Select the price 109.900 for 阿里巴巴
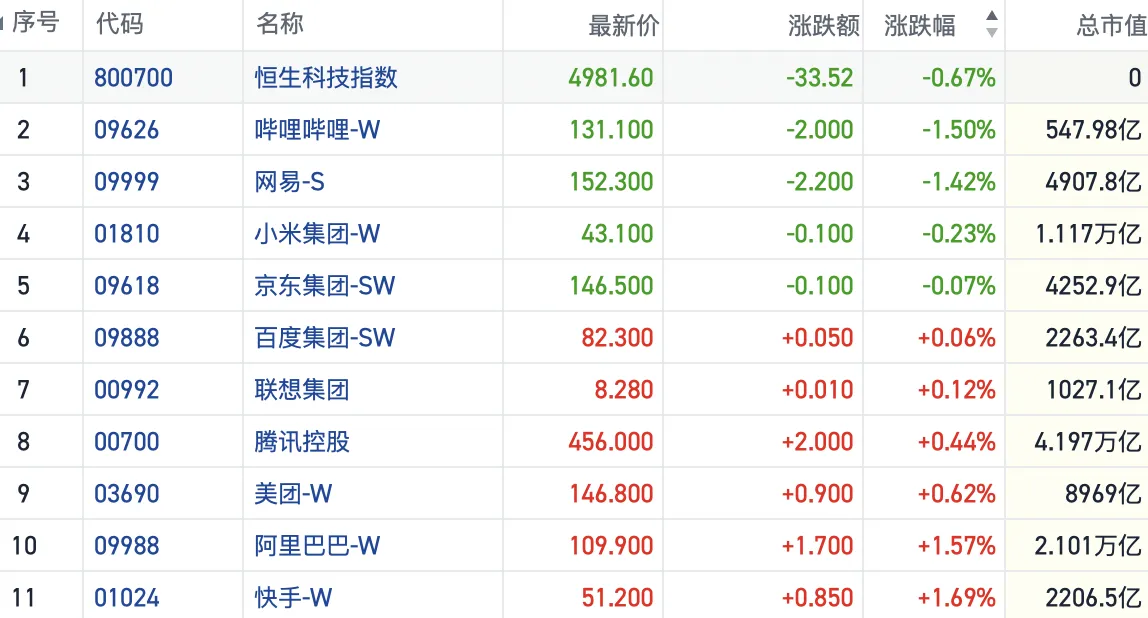The width and height of the screenshot is (1148, 618). tap(611, 546)
